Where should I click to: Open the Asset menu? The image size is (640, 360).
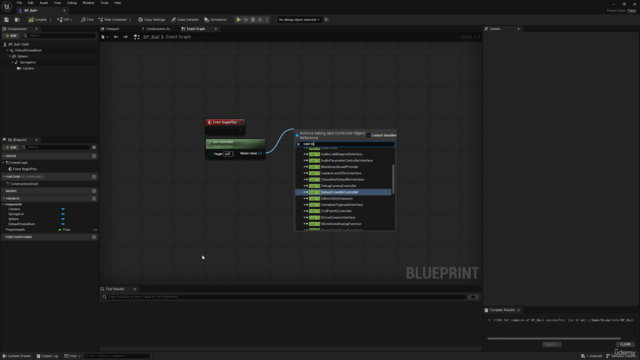click(44, 3)
